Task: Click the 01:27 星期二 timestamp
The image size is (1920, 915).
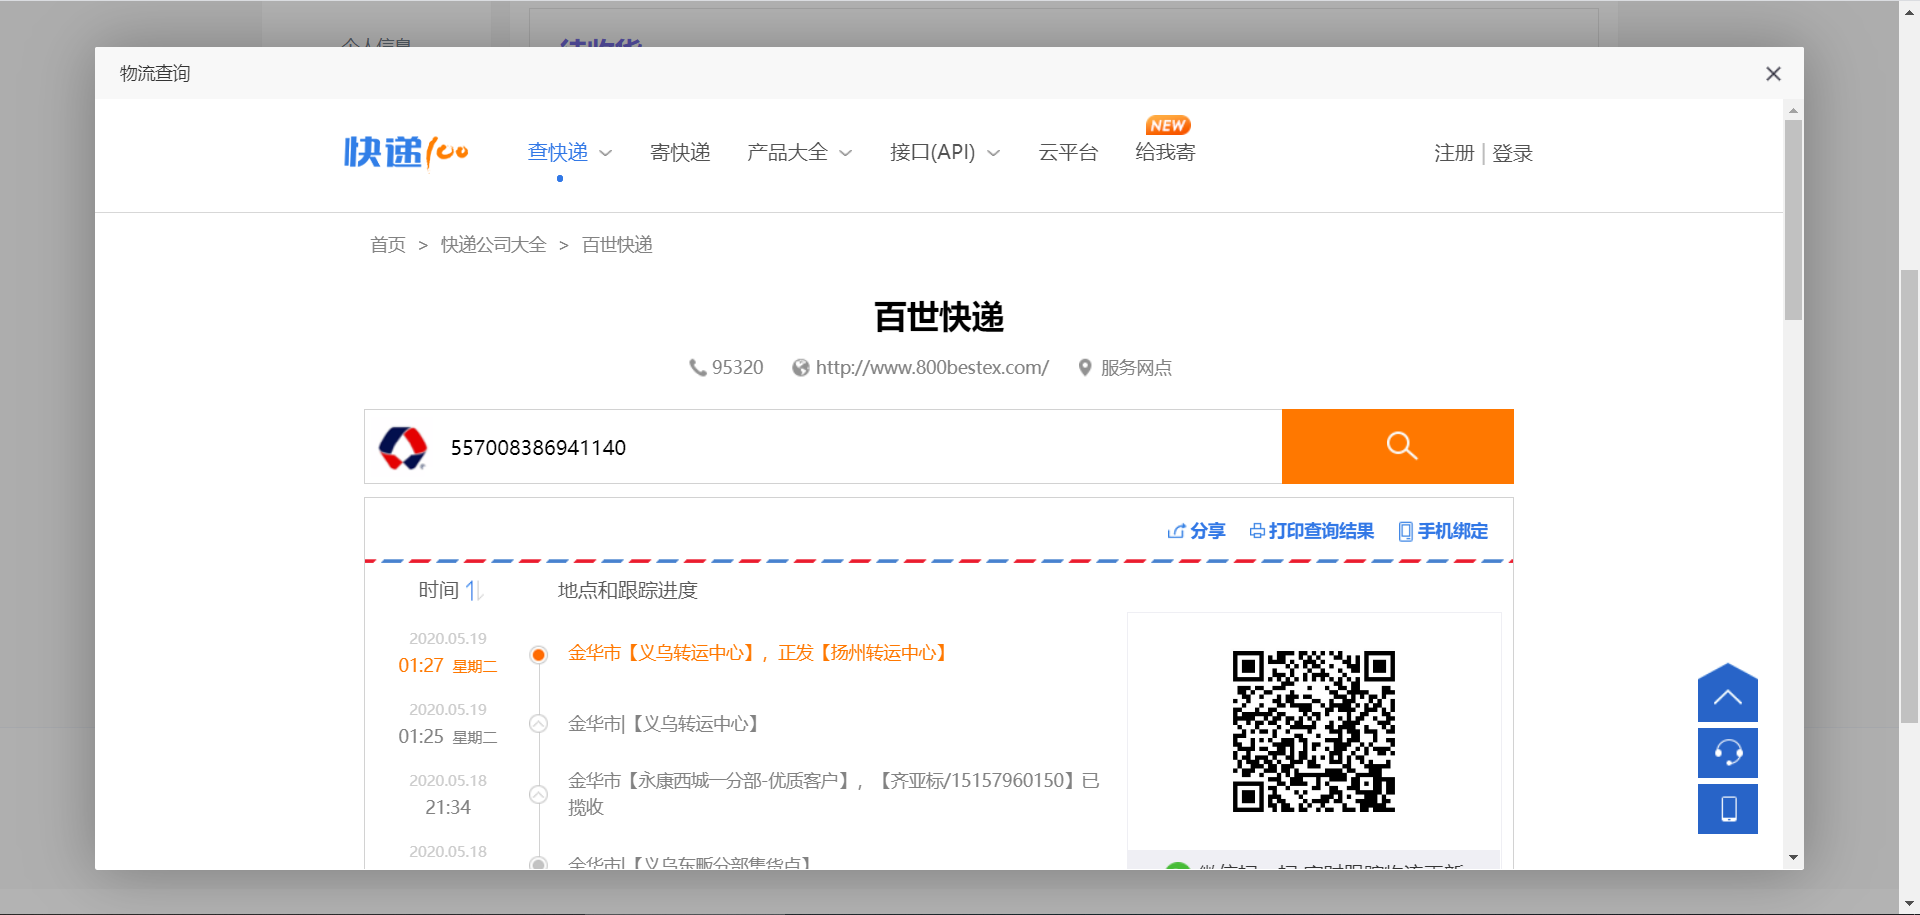Action: [x=447, y=666]
